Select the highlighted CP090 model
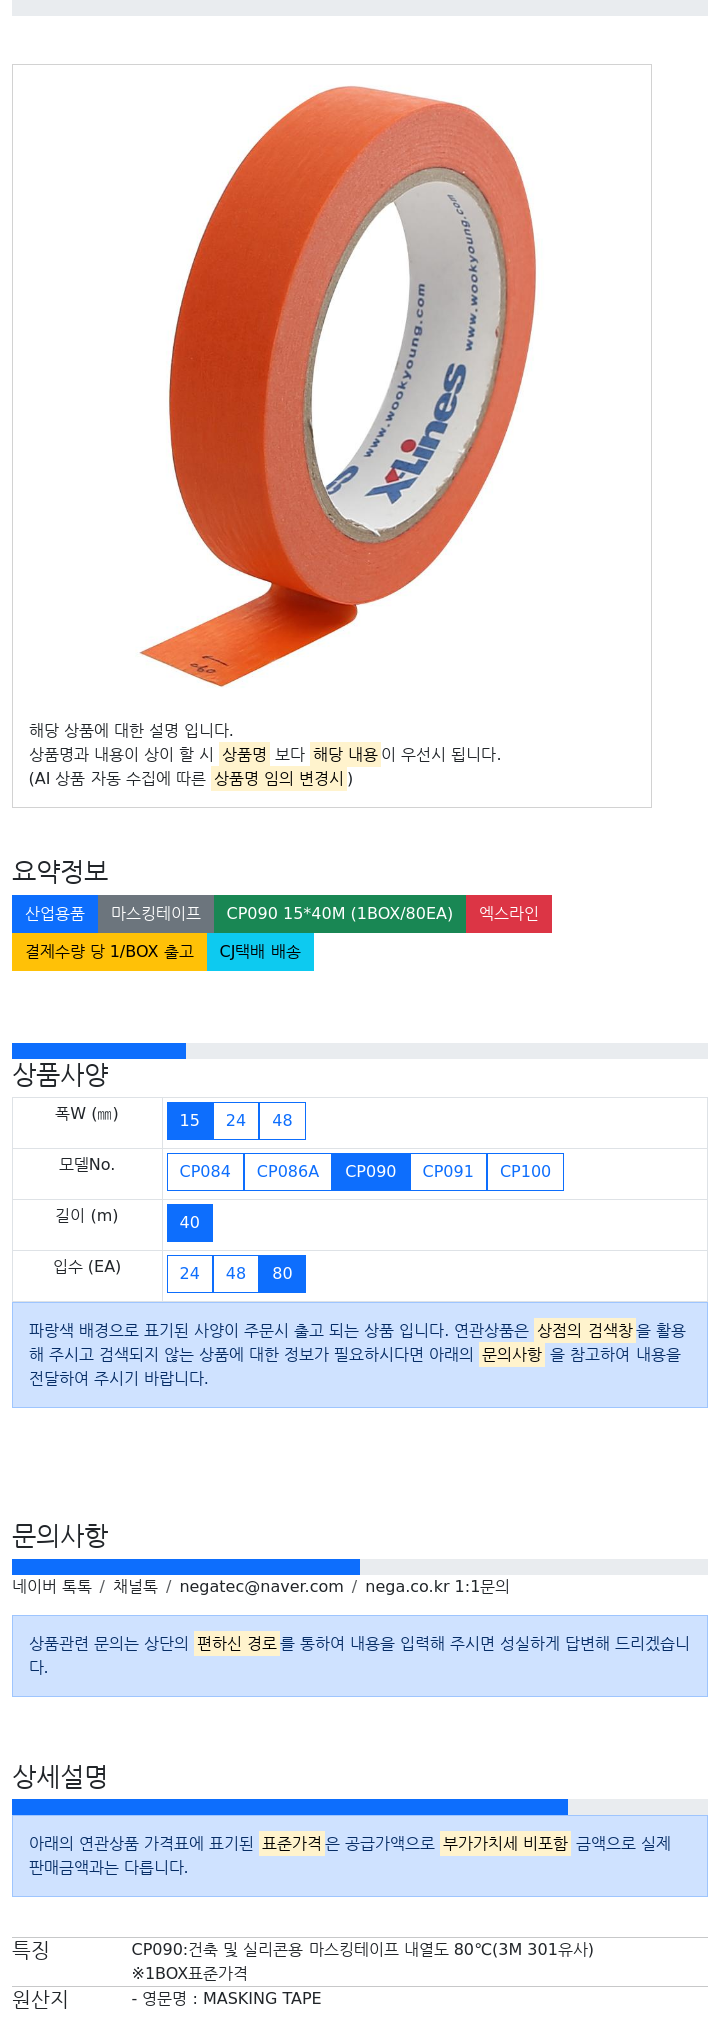 coord(371,1172)
